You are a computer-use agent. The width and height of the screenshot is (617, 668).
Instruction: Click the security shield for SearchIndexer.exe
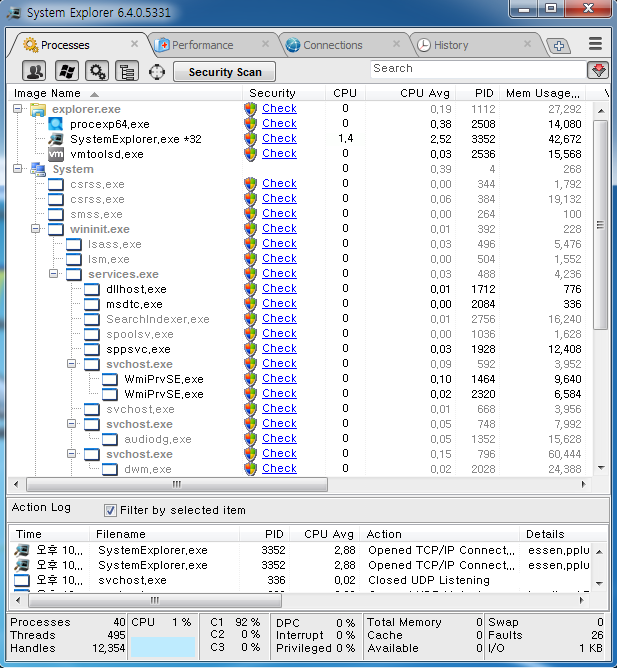(x=251, y=319)
